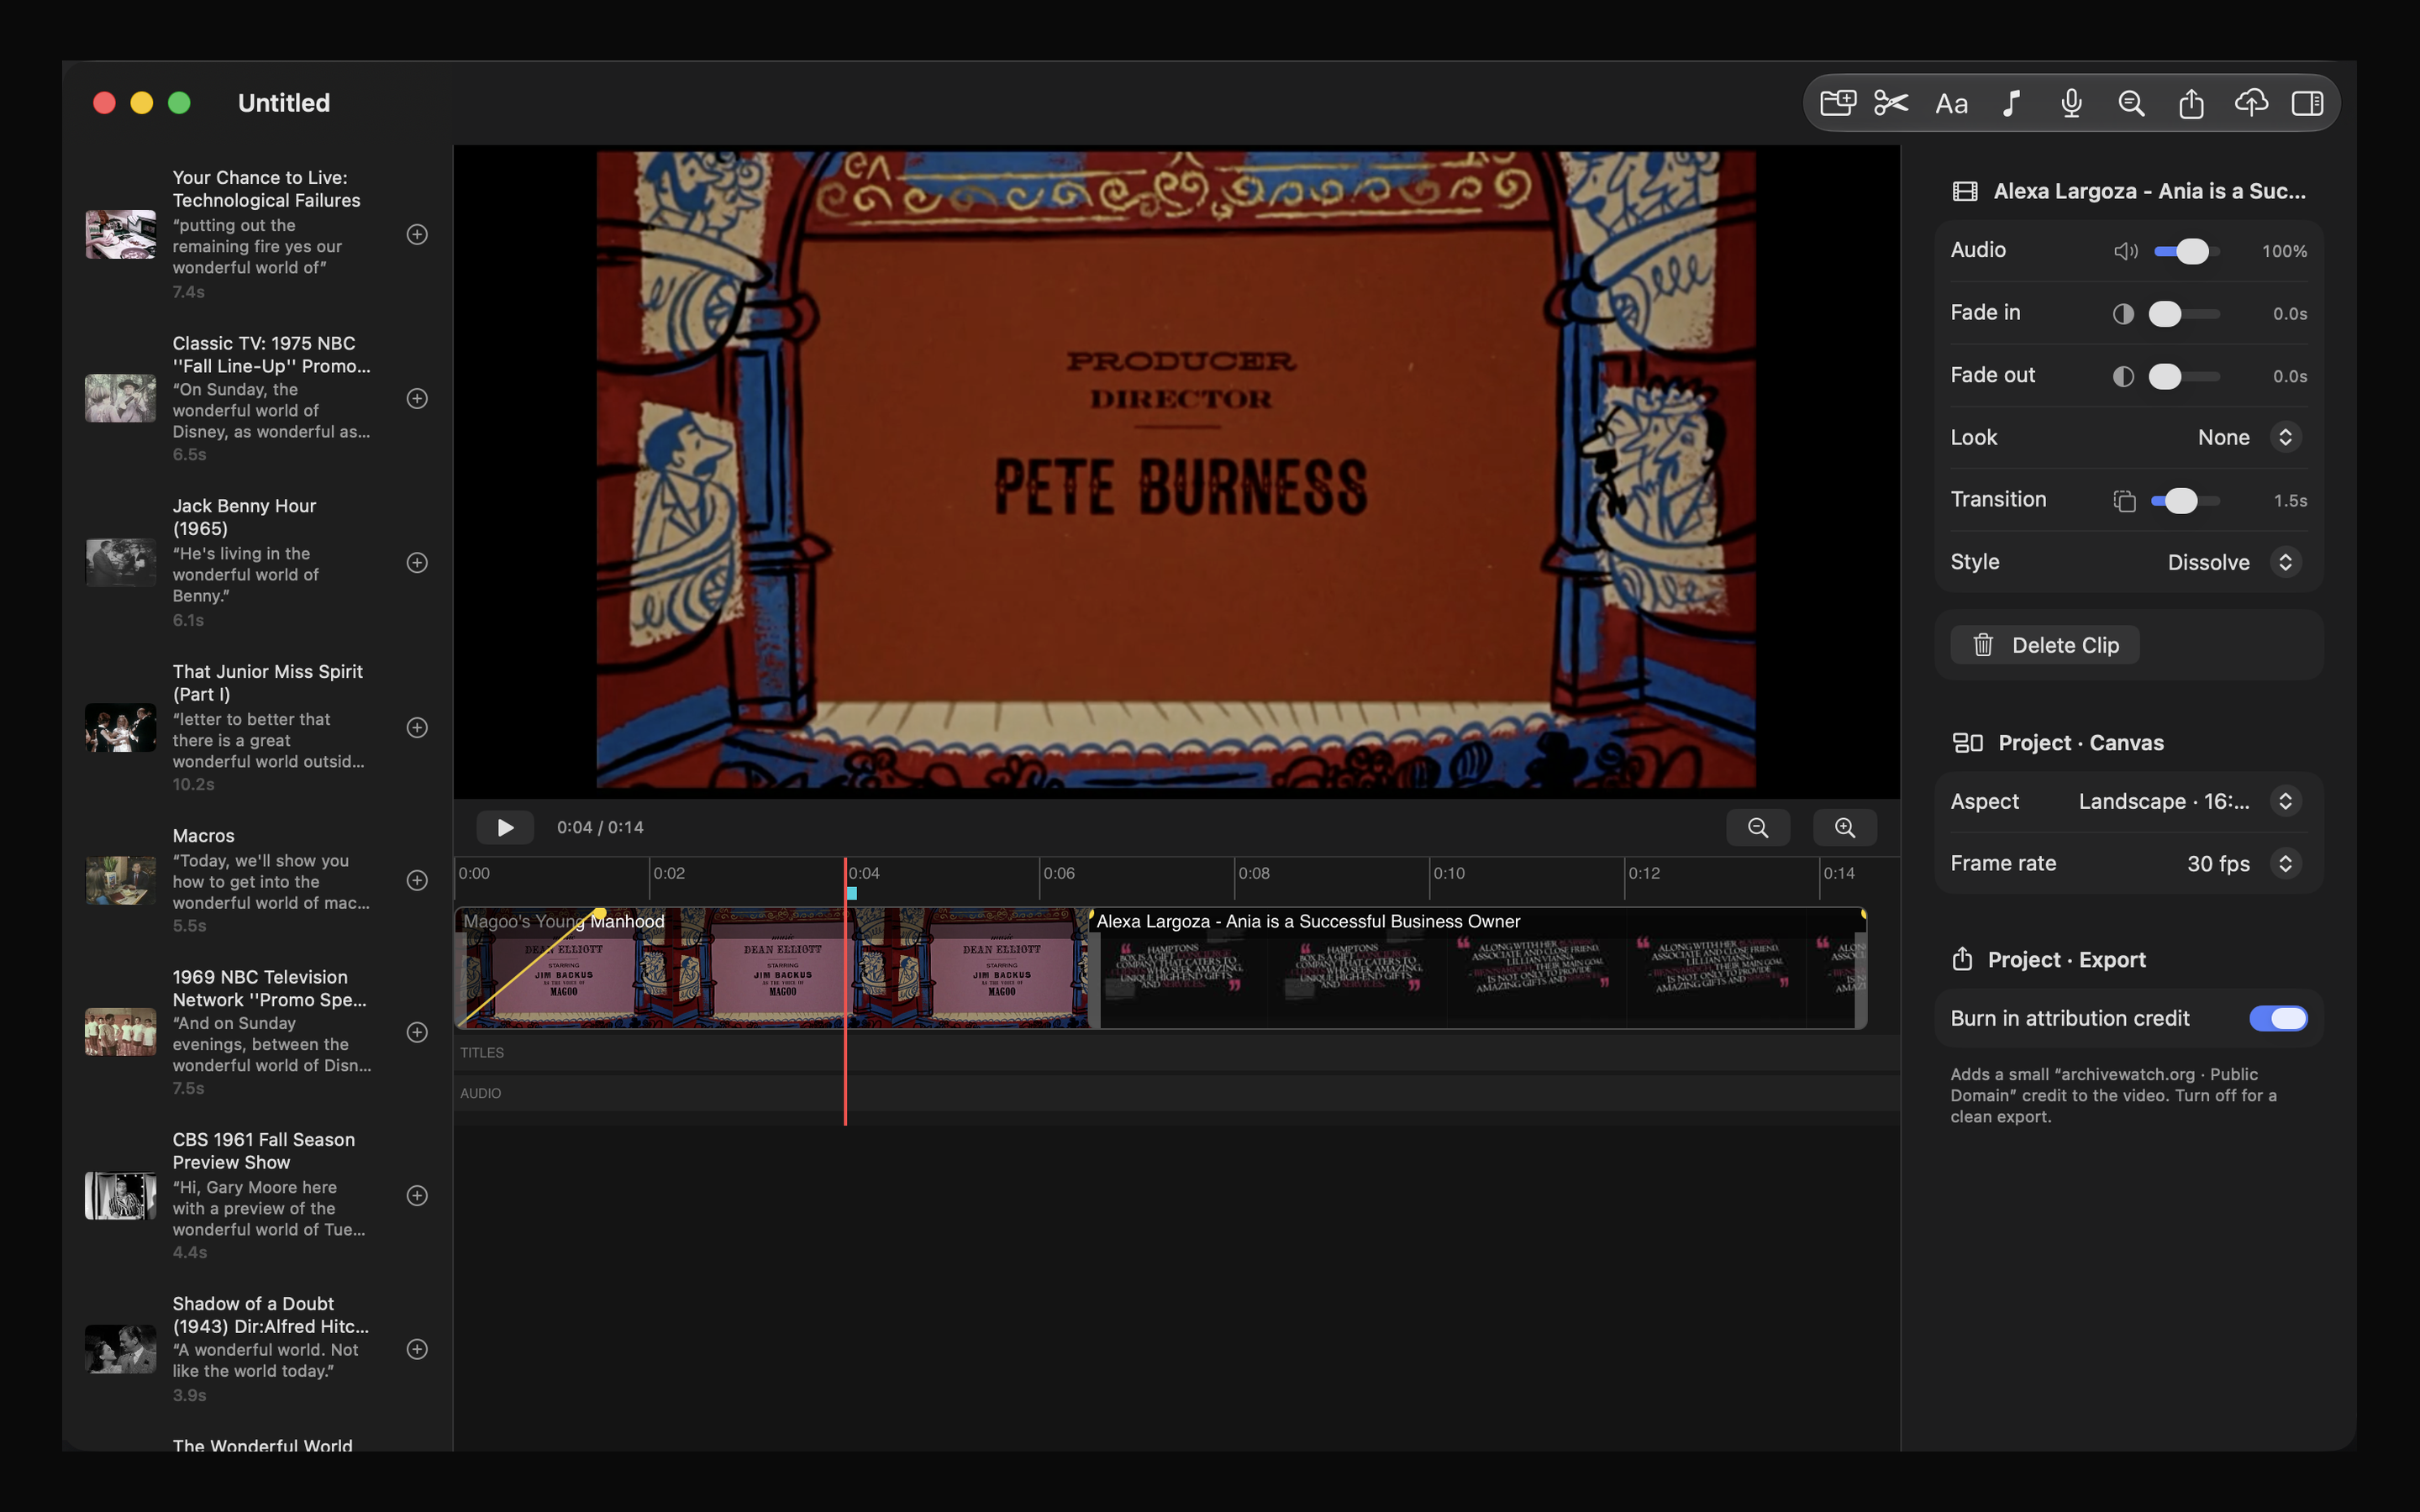
Task: Select the Jack Benny Hour thumbnail
Action: 120,562
